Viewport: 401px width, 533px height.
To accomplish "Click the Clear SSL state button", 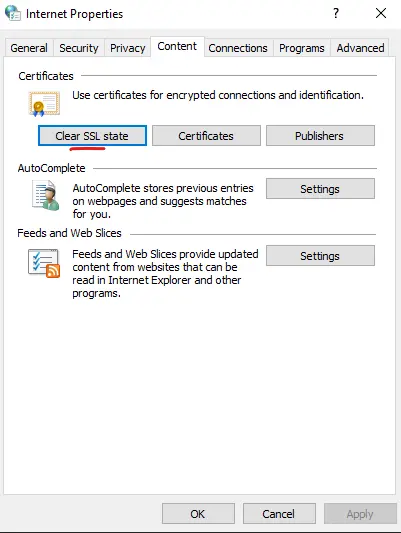I will pyautogui.click(x=92, y=136).
